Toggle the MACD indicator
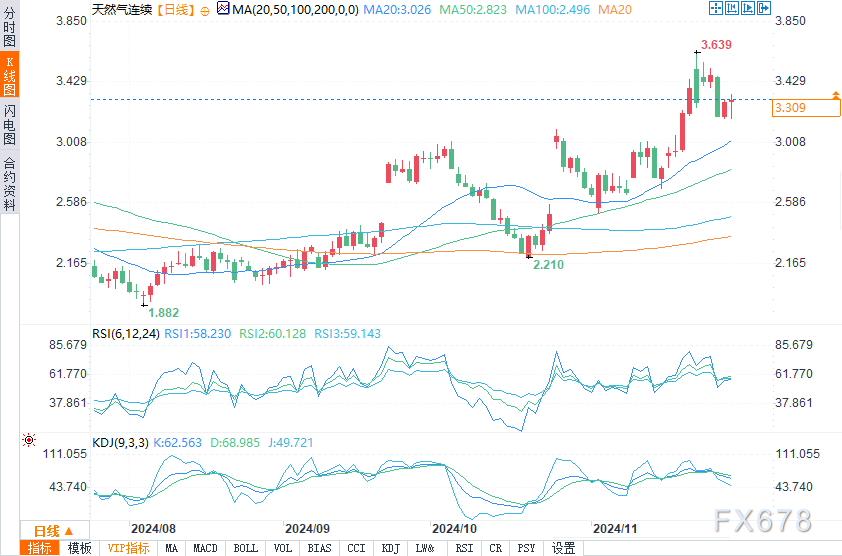Viewport: 842px width, 556px height. coord(205,548)
